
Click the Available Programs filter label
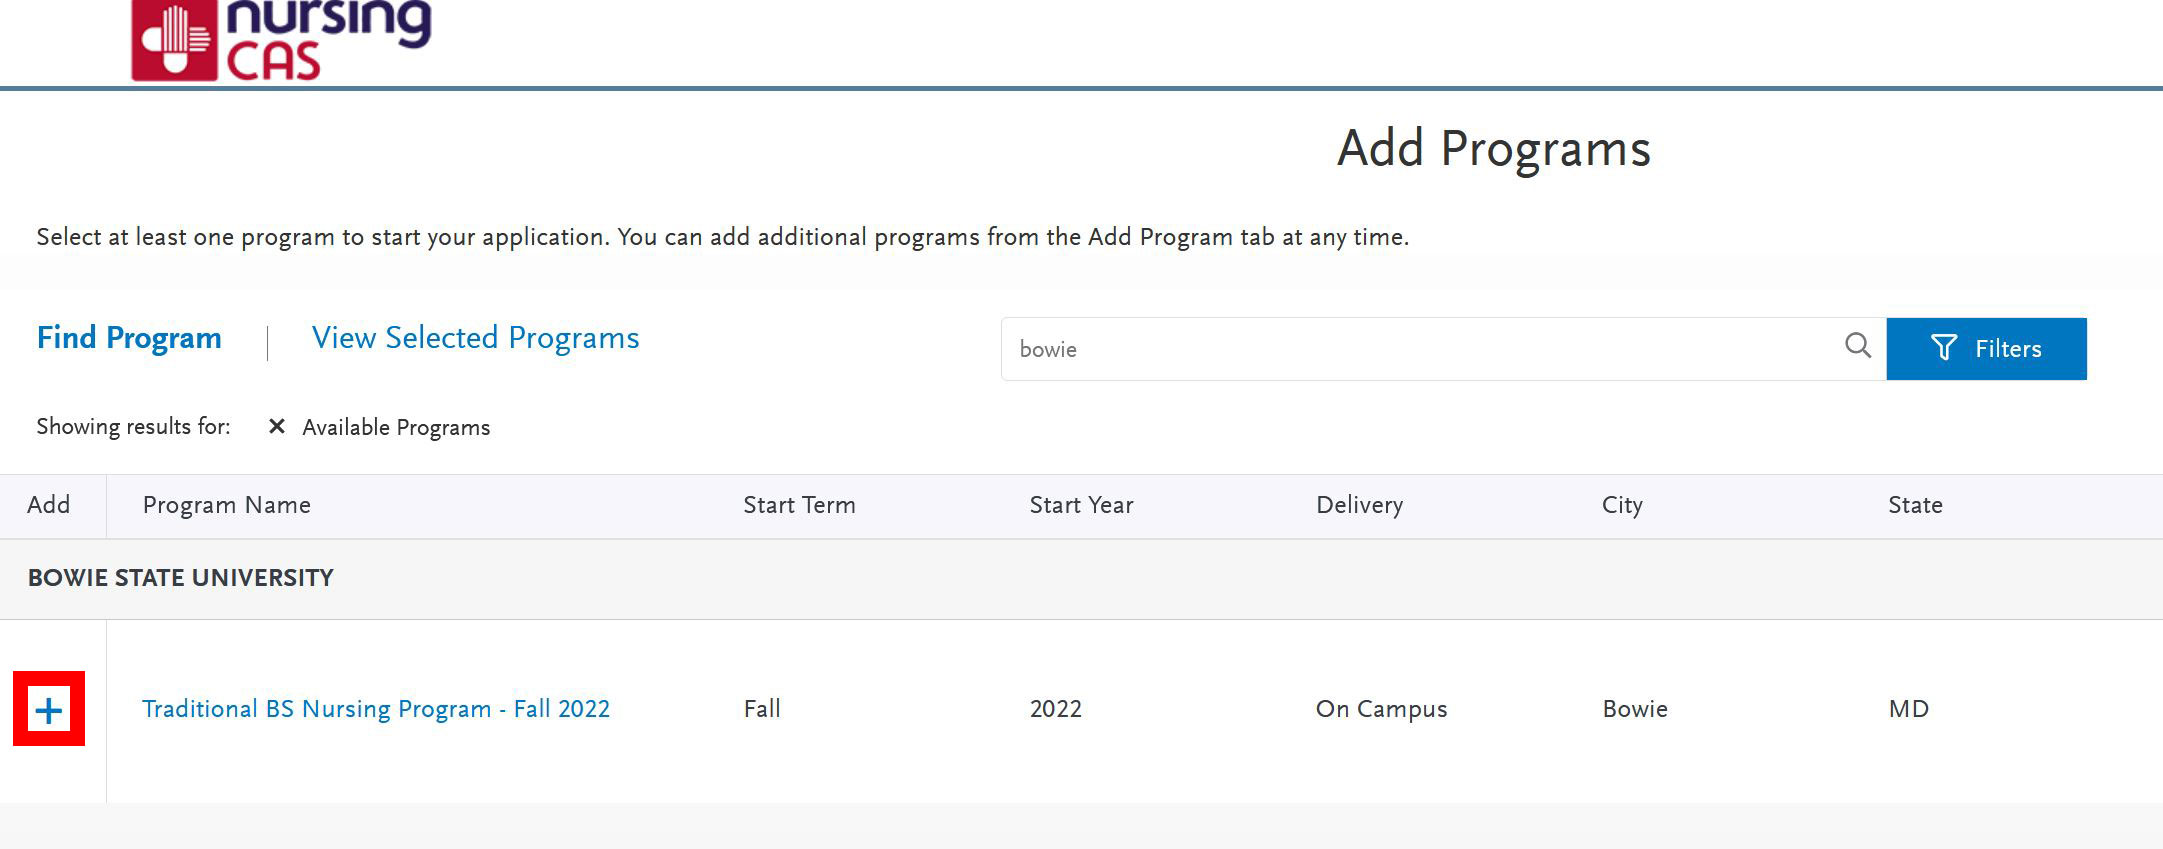(396, 428)
